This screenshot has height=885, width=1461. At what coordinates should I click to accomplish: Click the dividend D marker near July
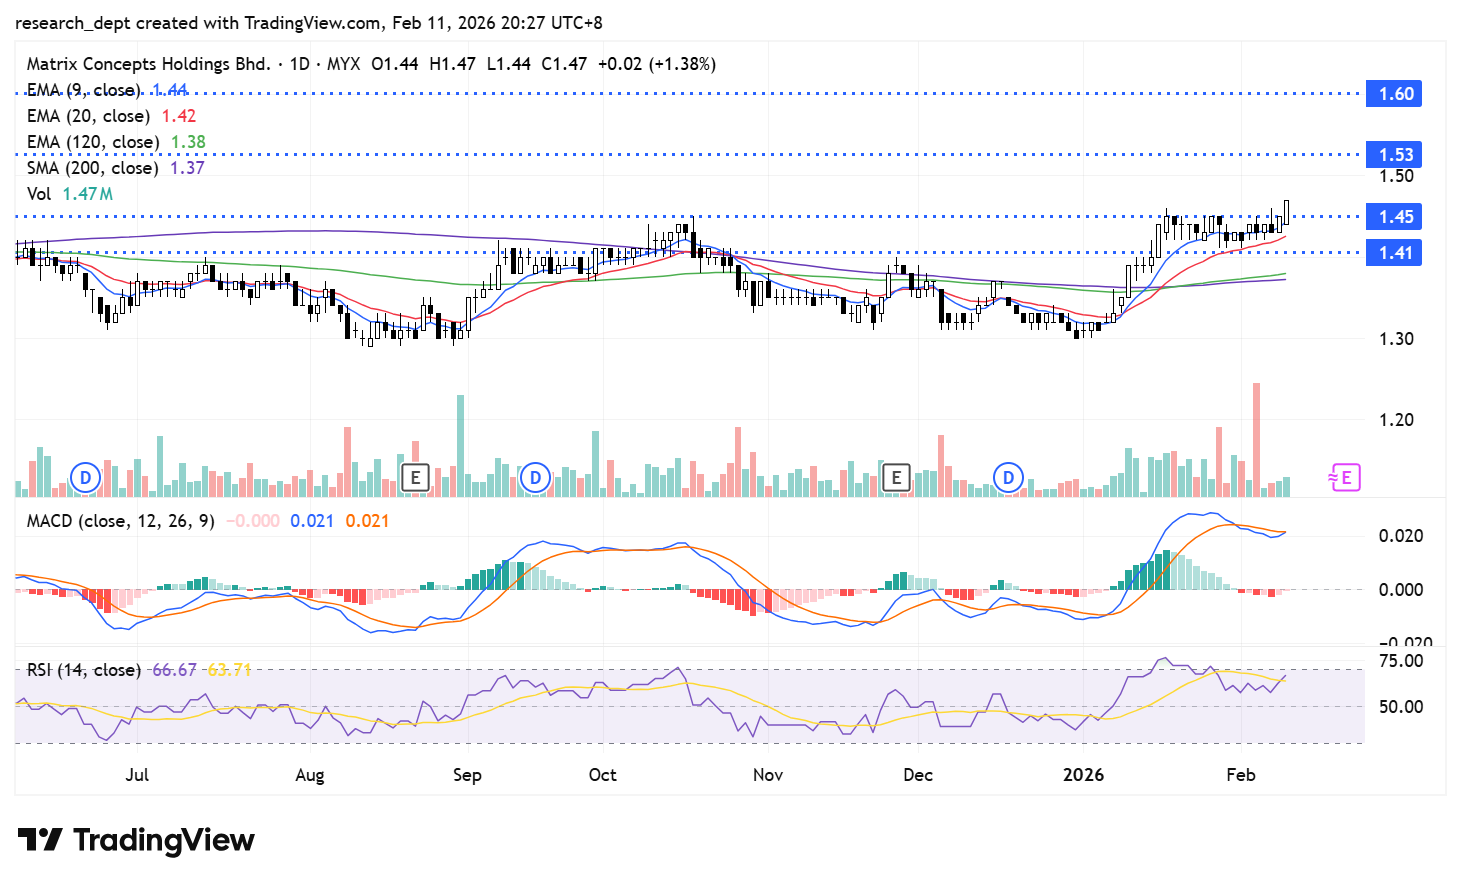(86, 478)
